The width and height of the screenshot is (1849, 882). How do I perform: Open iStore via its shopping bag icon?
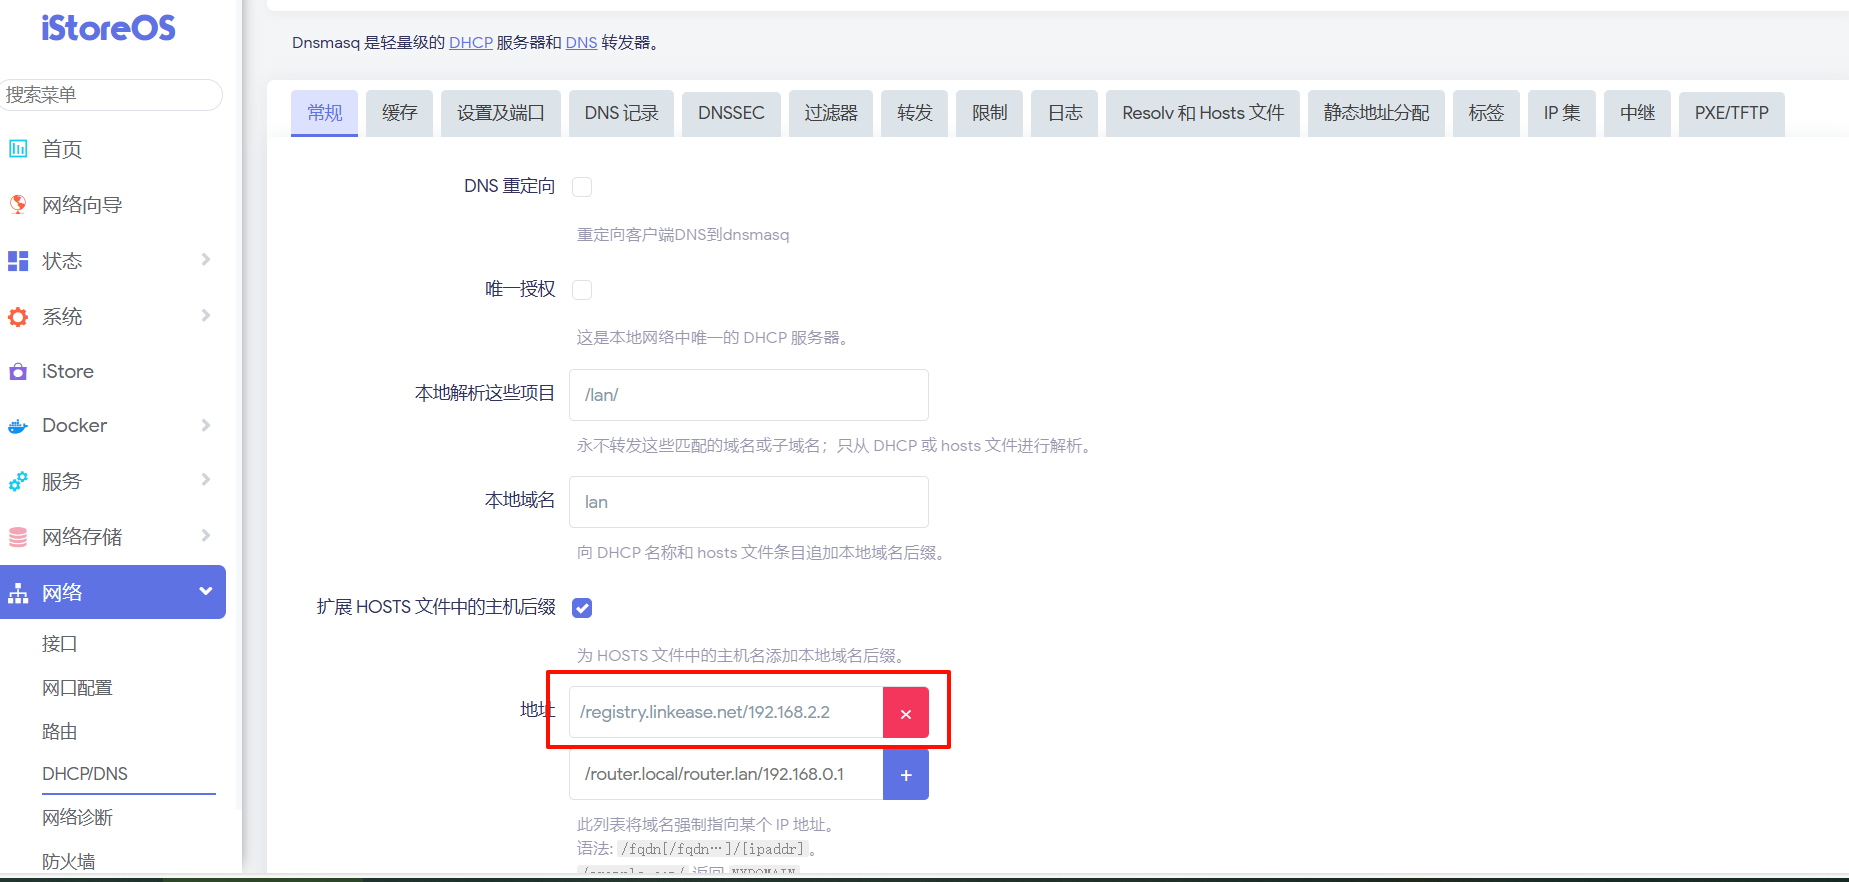18,372
